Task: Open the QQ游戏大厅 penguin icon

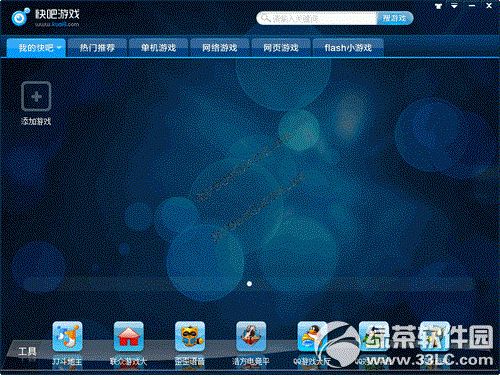Action: [x=312, y=336]
